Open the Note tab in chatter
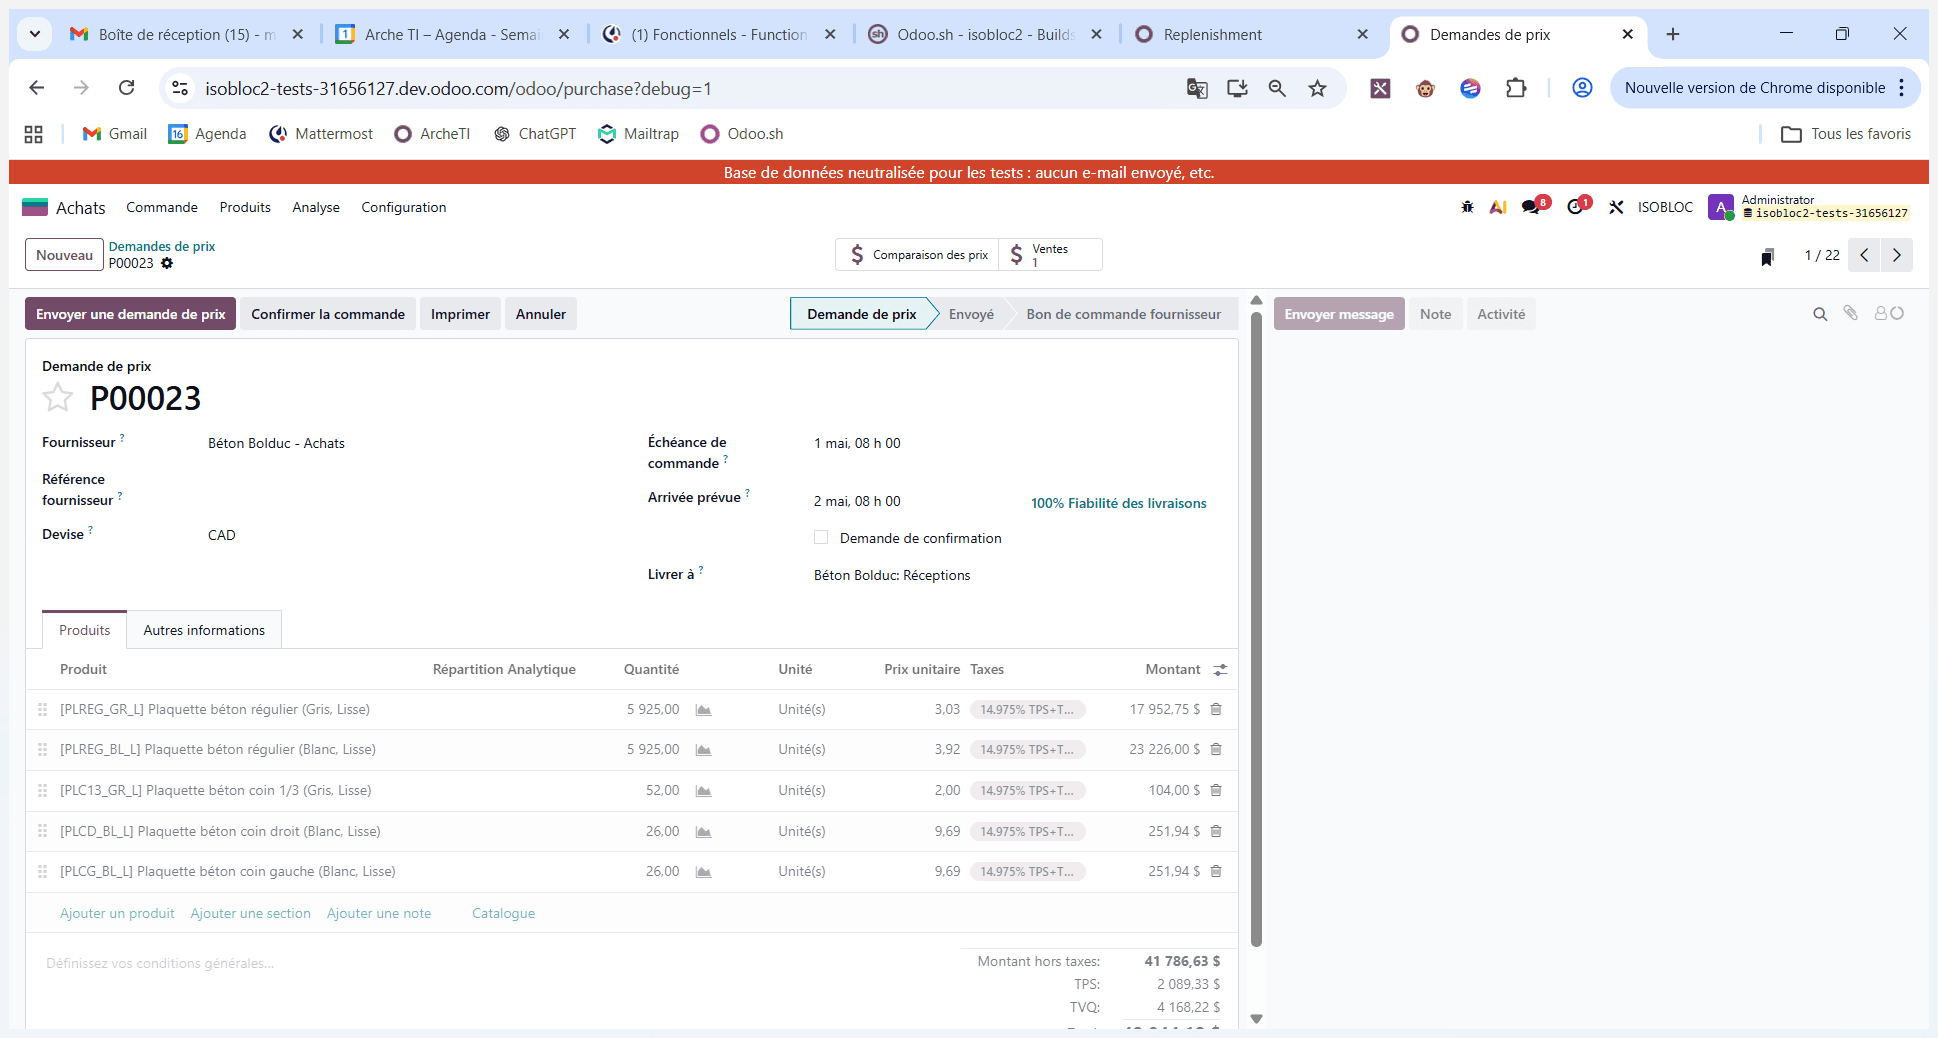 click(1435, 314)
